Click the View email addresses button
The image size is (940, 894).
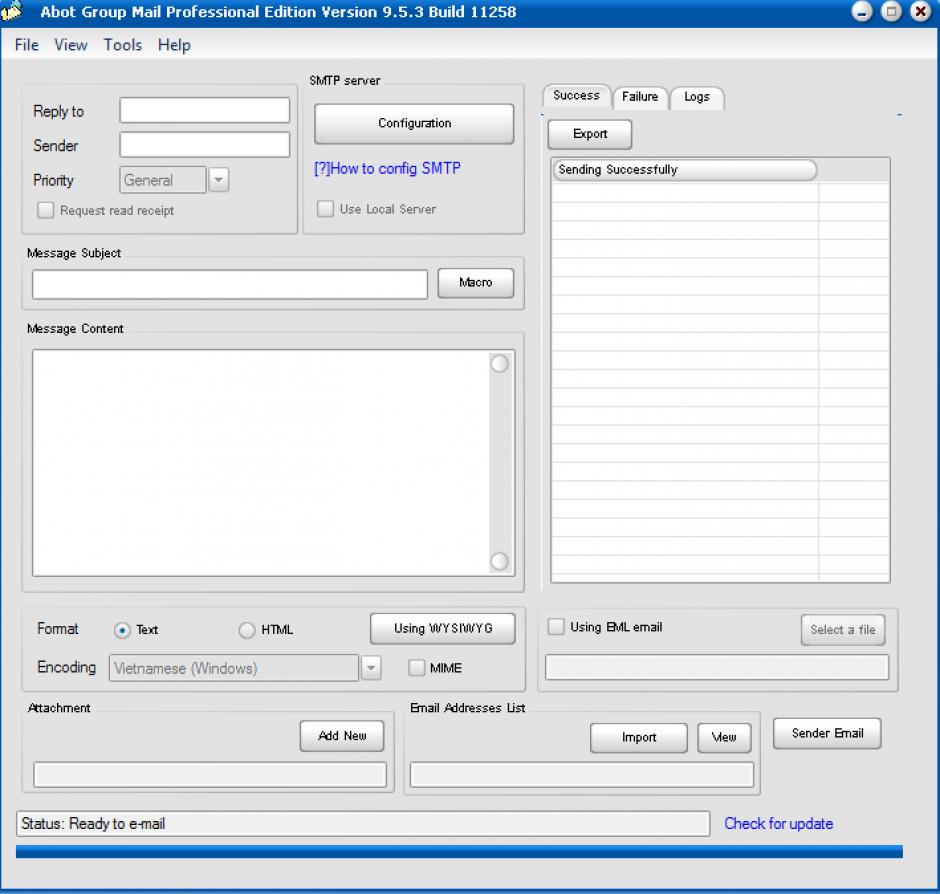pyautogui.click(x=724, y=738)
